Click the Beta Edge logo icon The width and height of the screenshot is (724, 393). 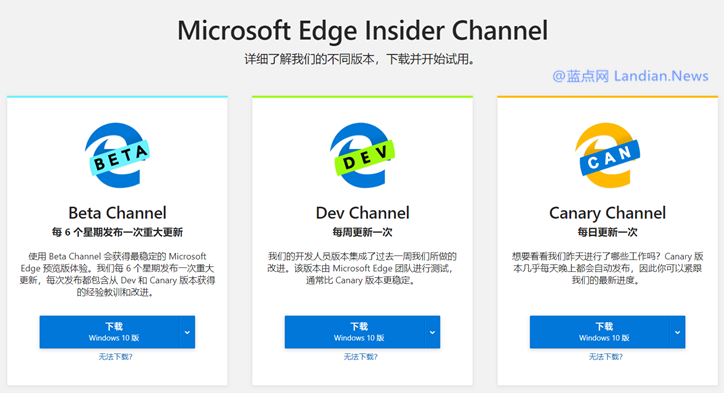[x=117, y=155]
